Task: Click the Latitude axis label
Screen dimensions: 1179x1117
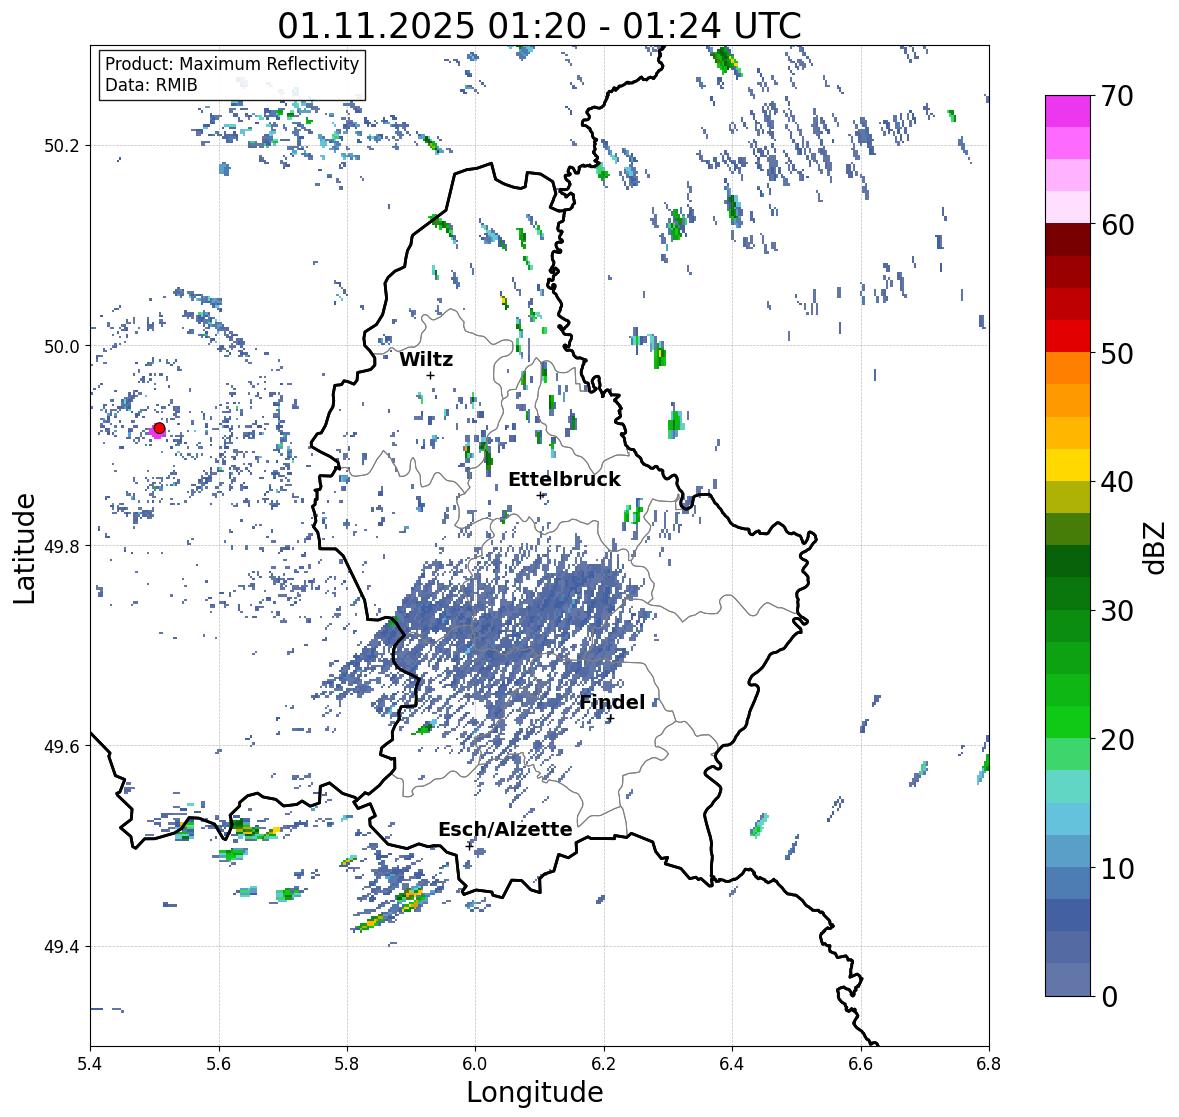Action: point(24,548)
